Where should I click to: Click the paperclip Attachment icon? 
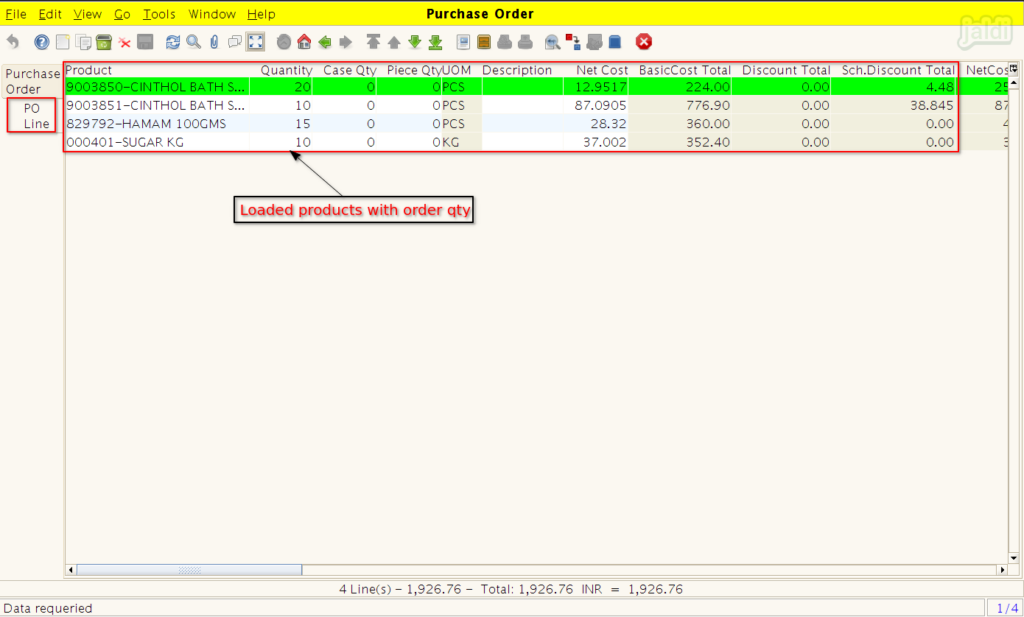(214, 42)
